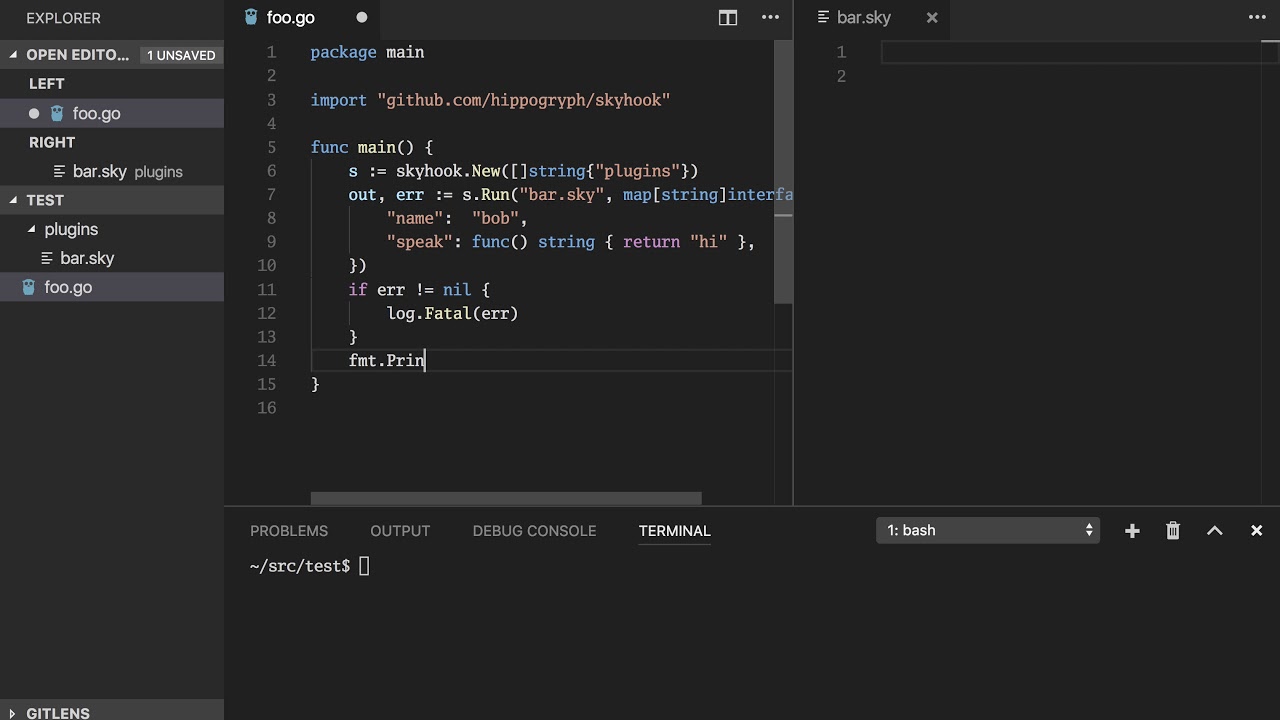The image size is (1280, 720).
Task: Click the ~/src/test$ prompt text
Action: tap(300, 566)
